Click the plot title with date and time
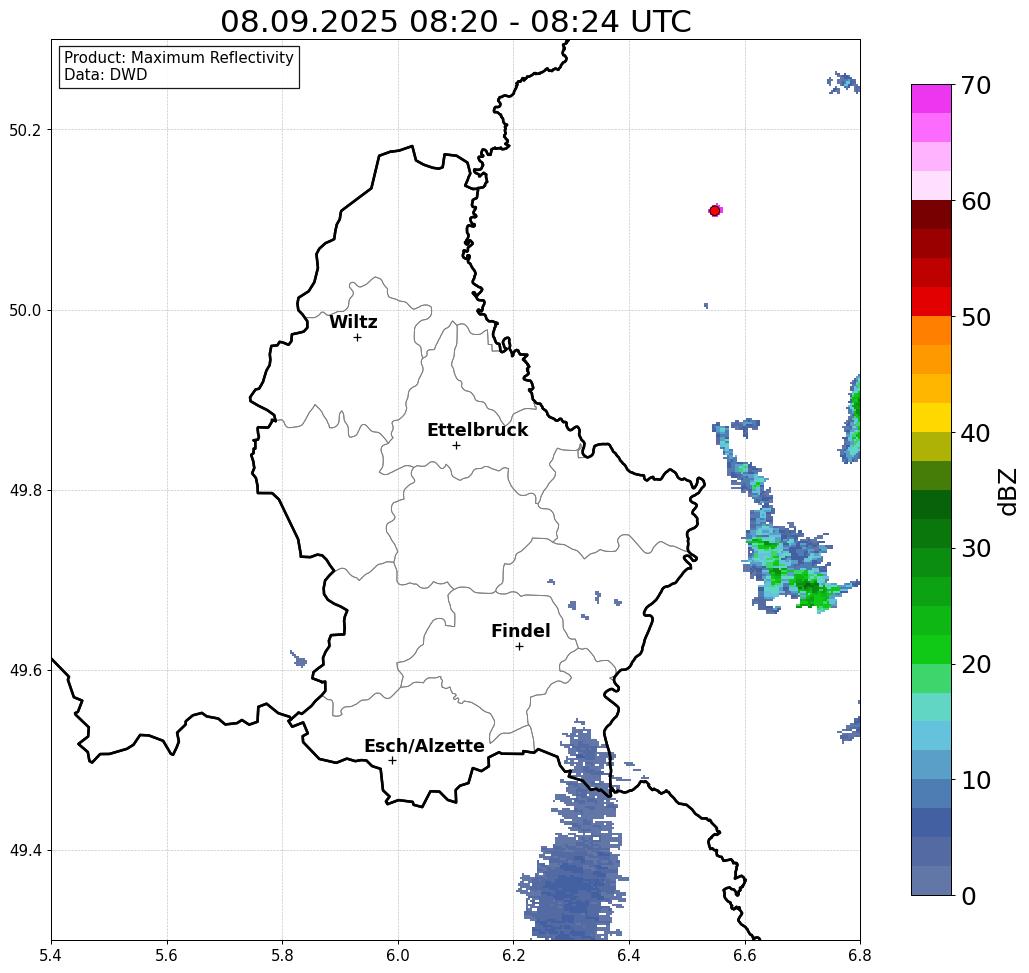Viewport: 1029px width, 973px height. (455, 22)
